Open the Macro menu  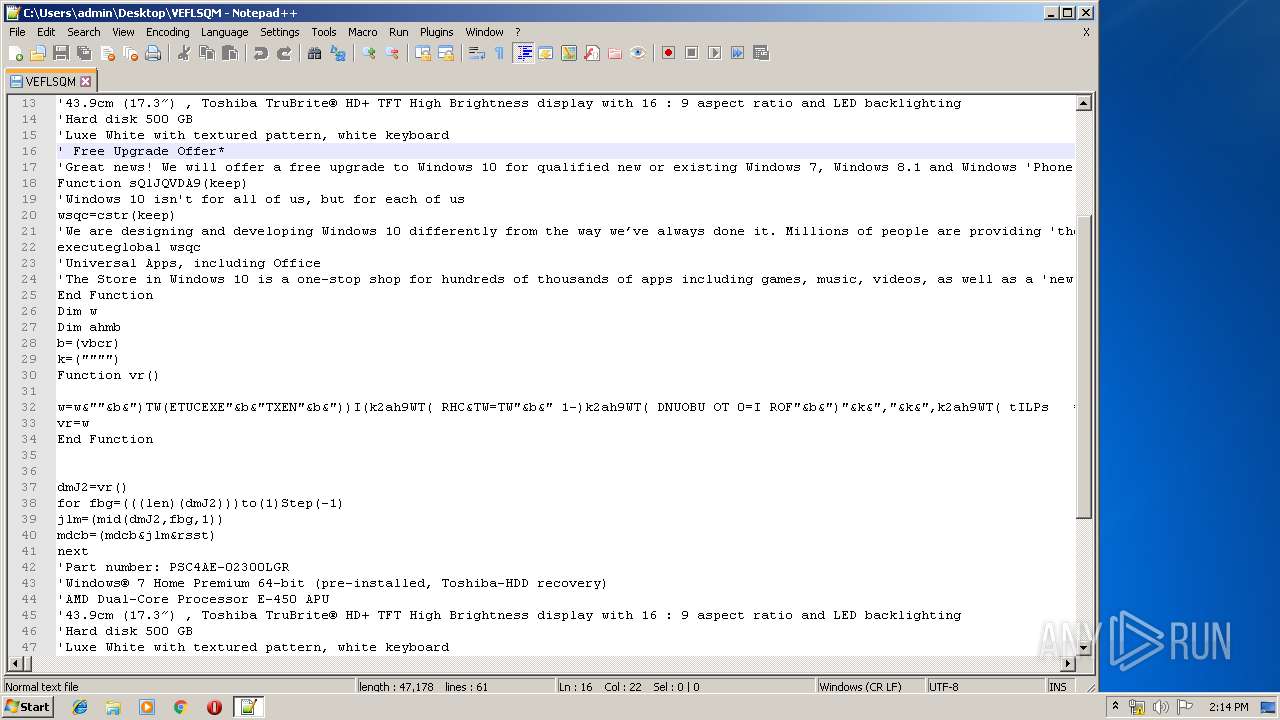(362, 32)
